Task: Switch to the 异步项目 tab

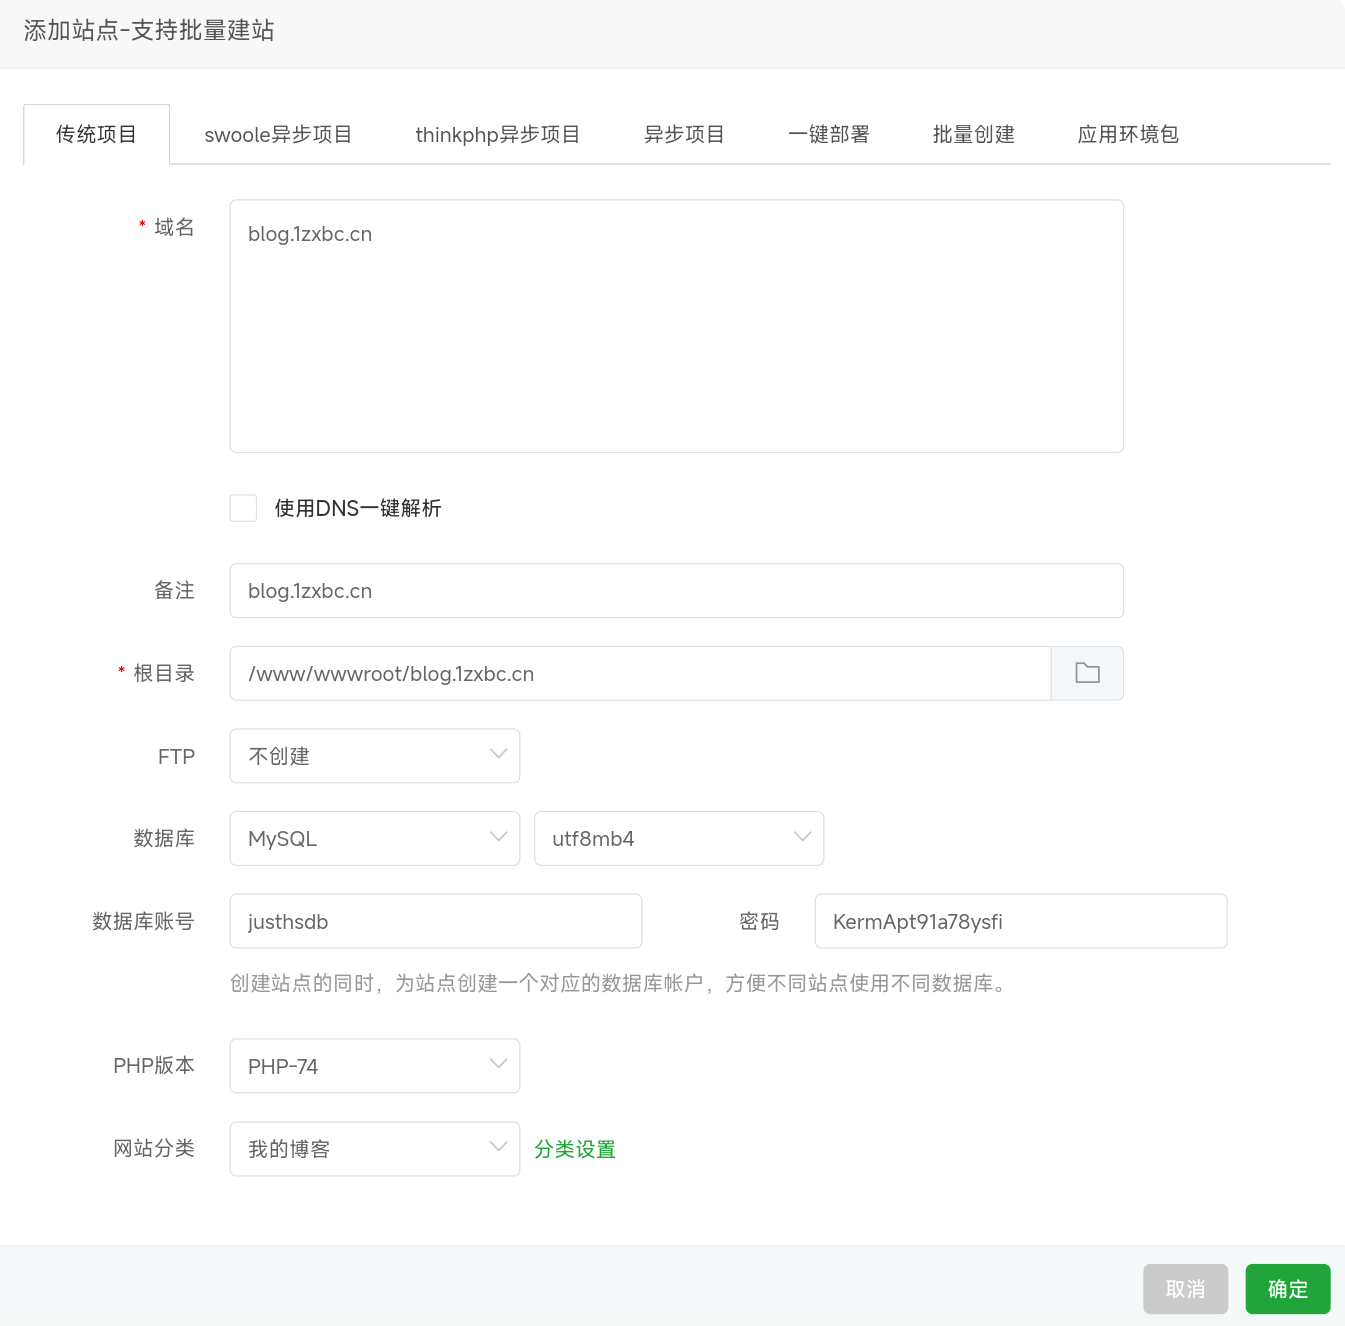Action: click(x=683, y=134)
